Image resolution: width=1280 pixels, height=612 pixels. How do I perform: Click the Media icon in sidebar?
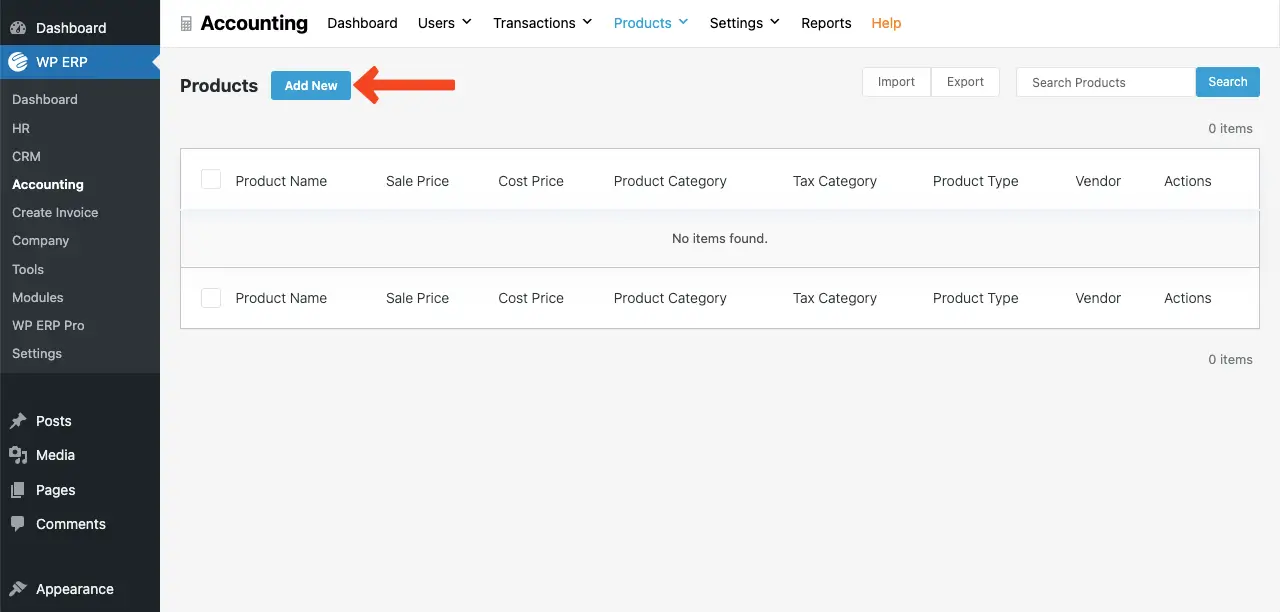(18, 455)
